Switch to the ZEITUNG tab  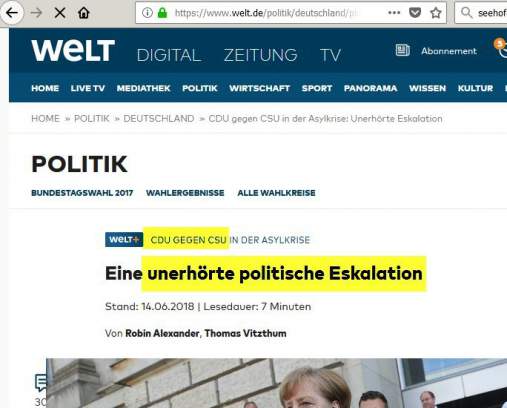coord(260,55)
